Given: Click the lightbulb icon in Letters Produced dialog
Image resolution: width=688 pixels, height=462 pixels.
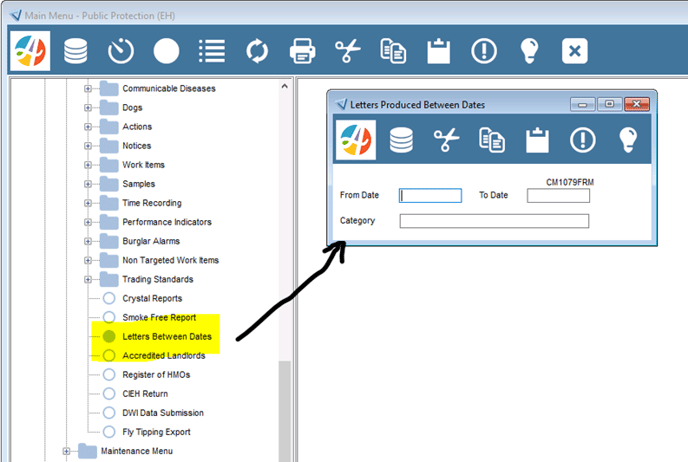Looking at the screenshot, I should click(x=628, y=140).
